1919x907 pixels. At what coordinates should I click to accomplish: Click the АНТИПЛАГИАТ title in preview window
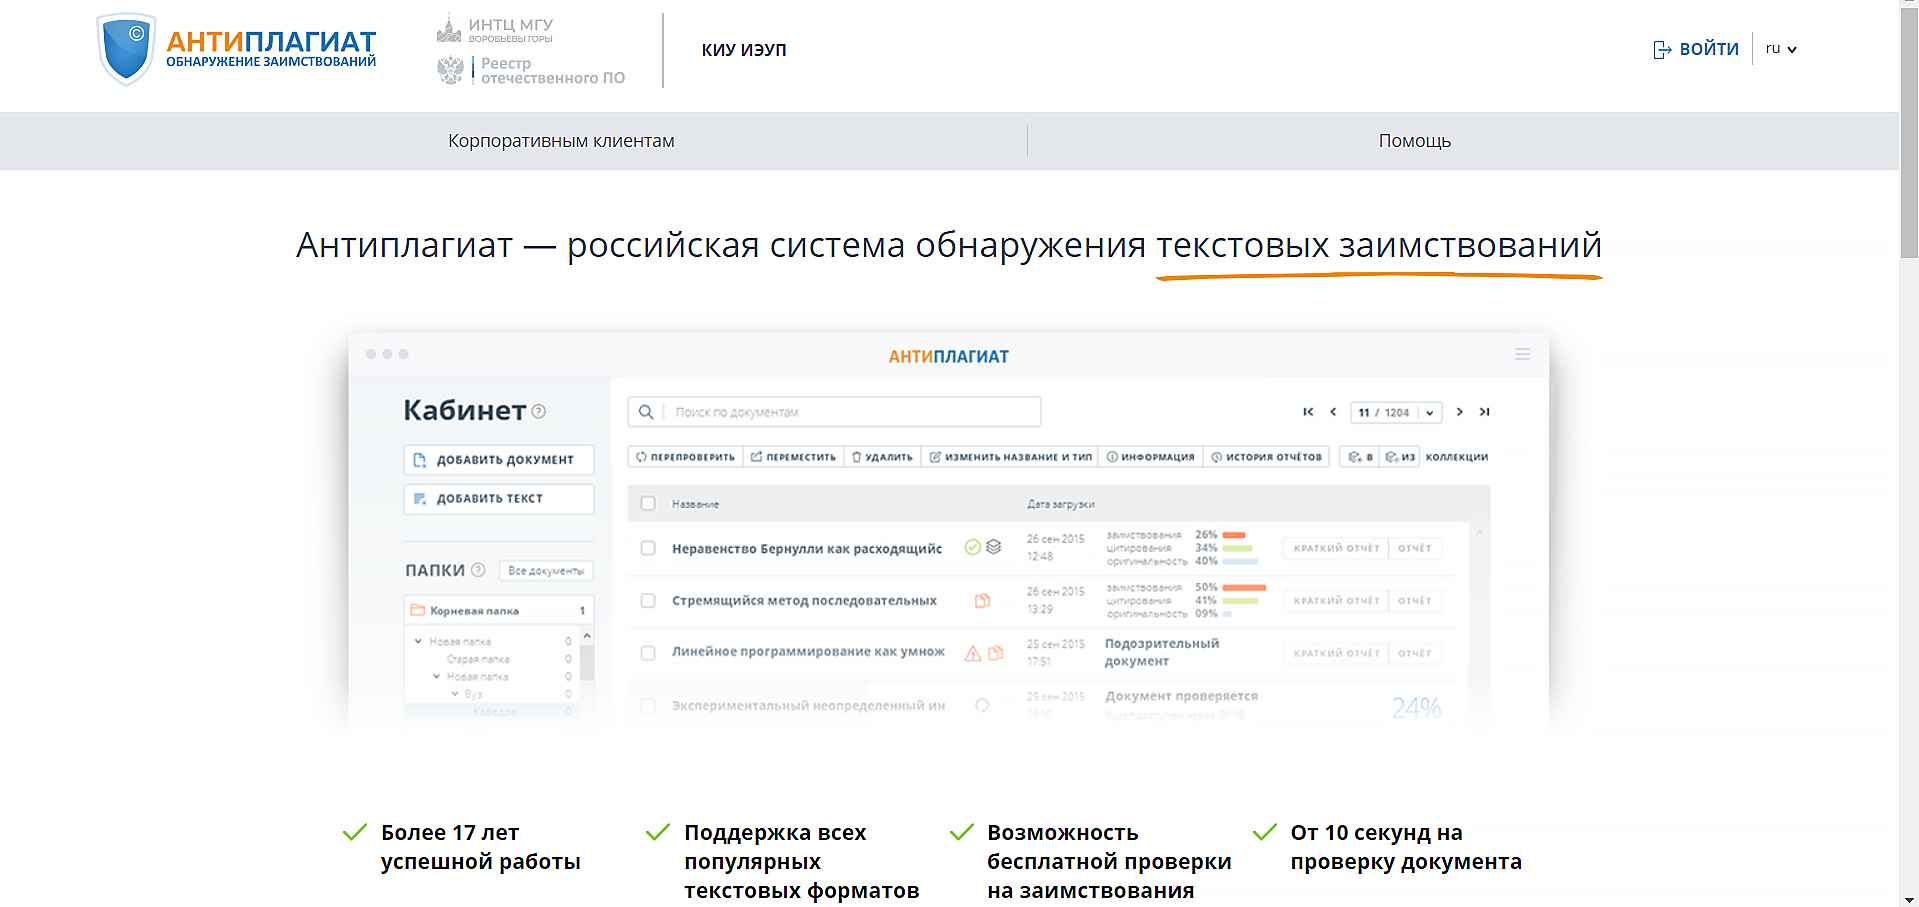point(948,356)
